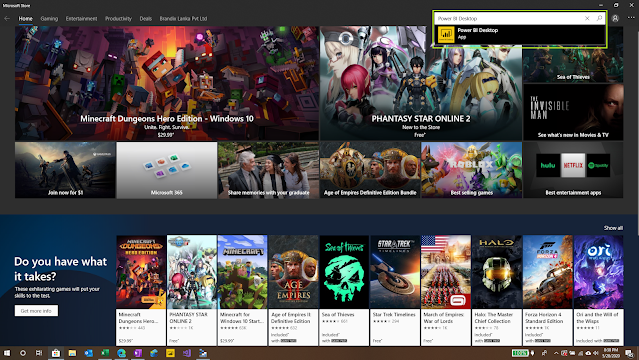Open the Home tab

[25, 18]
